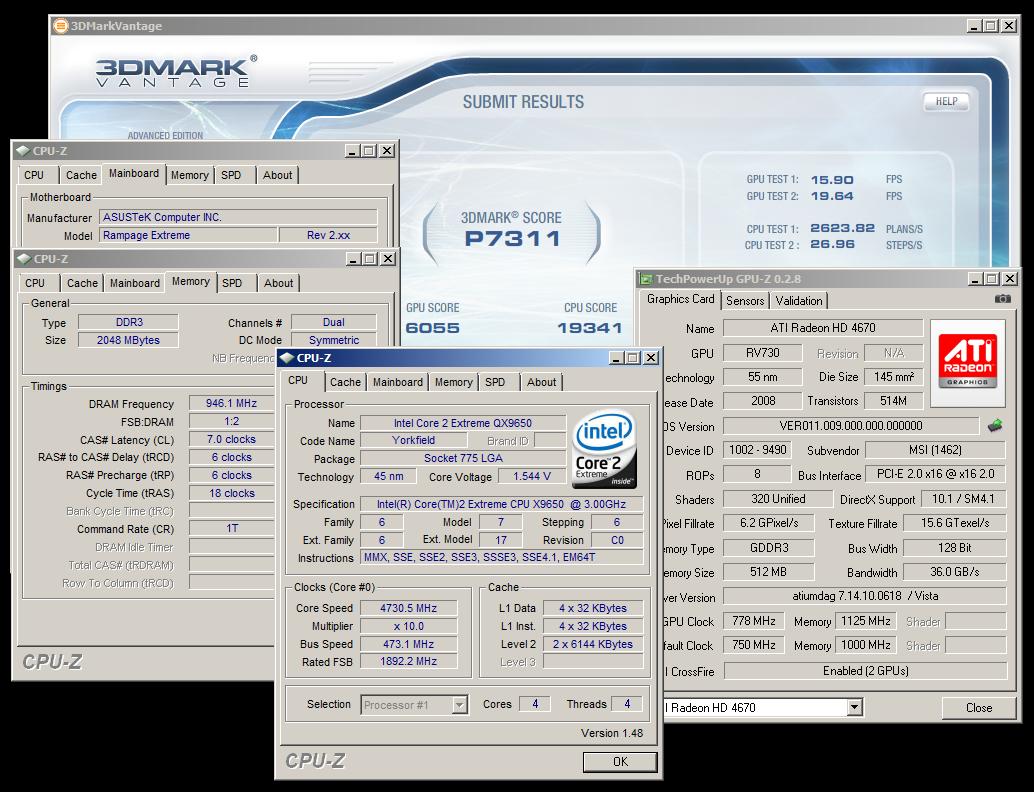Click the GPU score 6055
Screen dimensions: 1034x792
433,328
